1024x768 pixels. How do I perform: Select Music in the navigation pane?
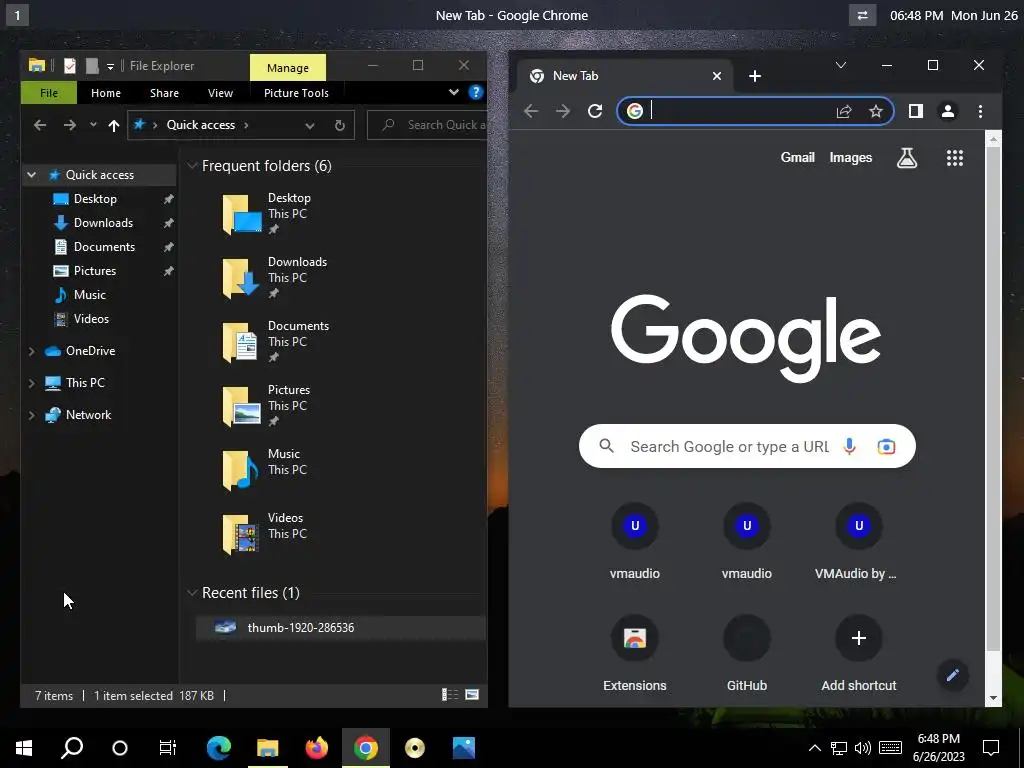[89, 295]
